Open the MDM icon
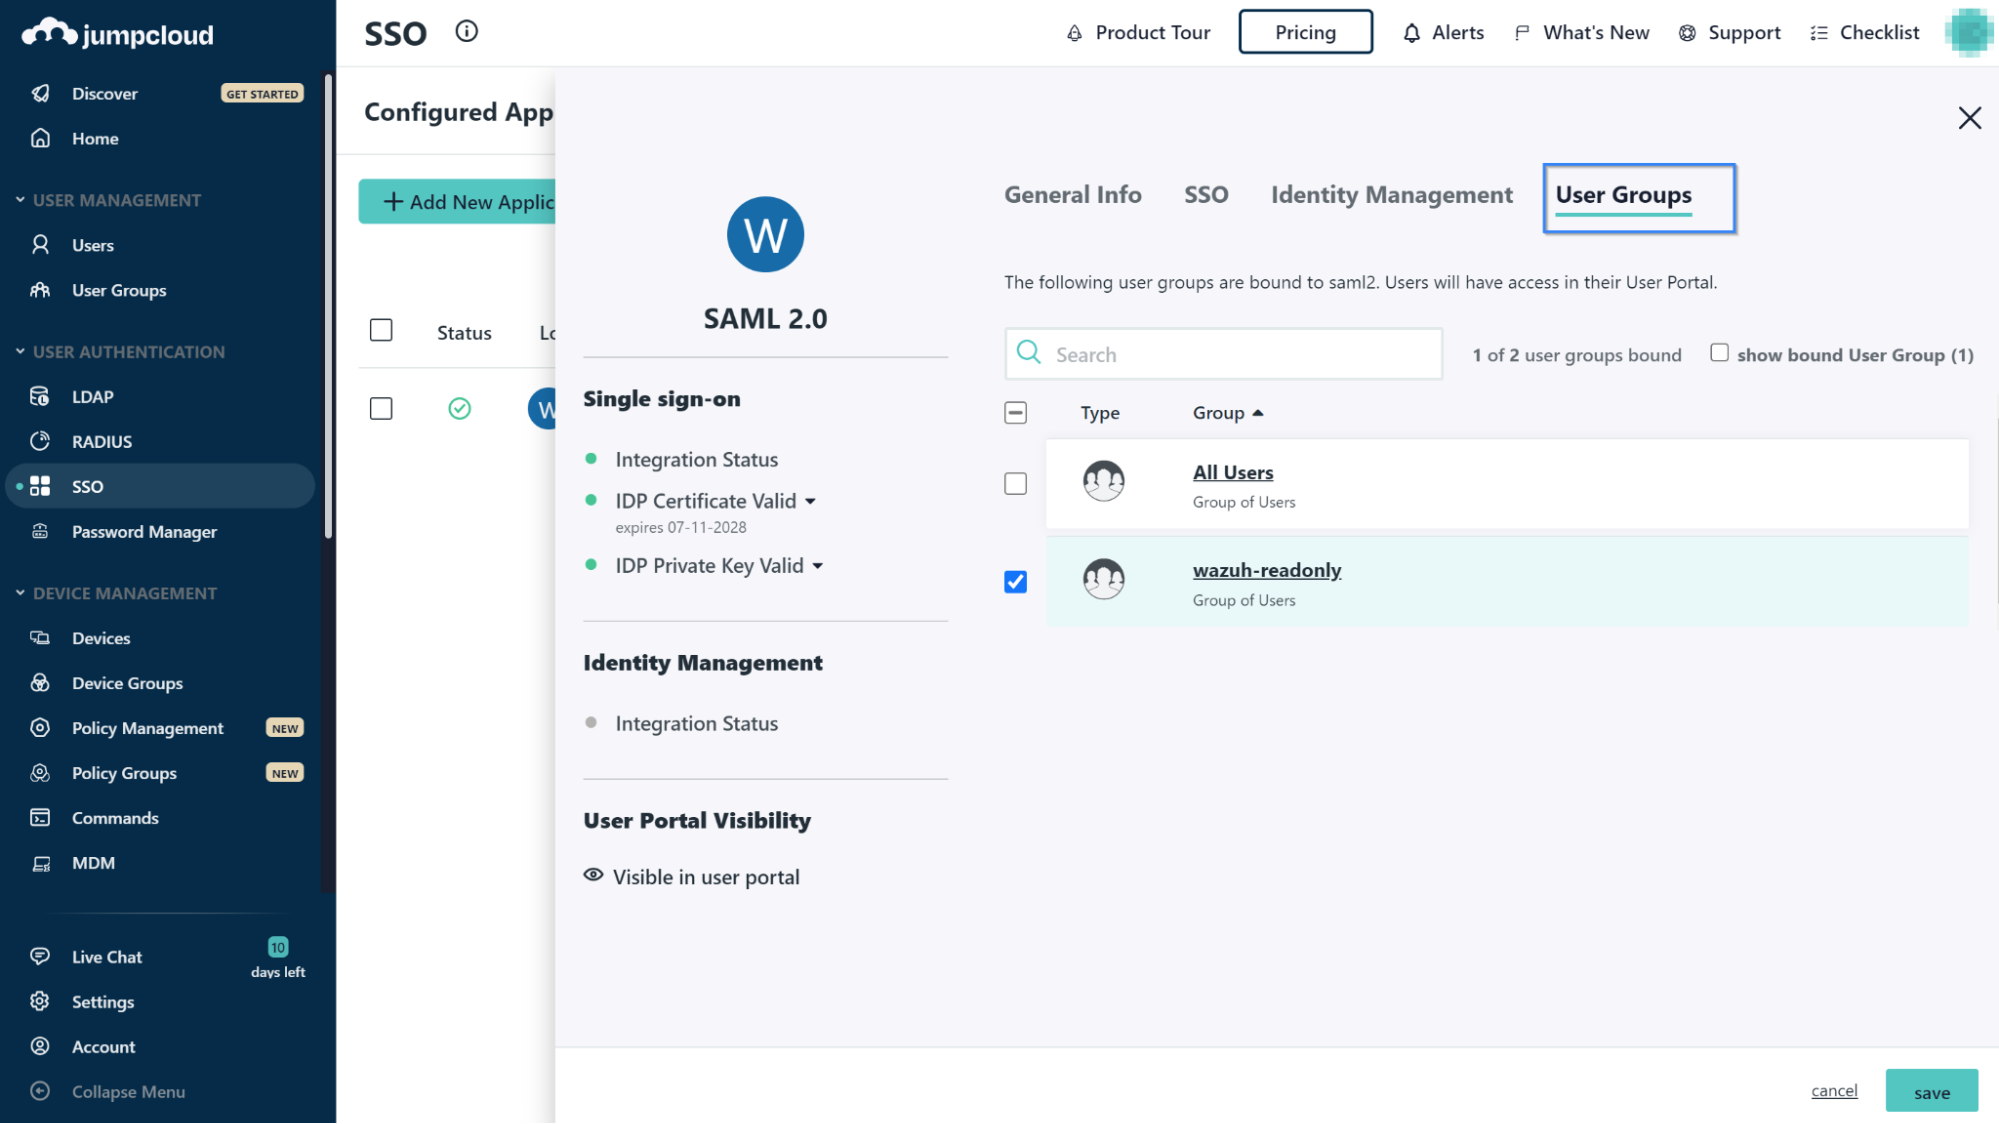This screenshot has height=1124, width=1999. pos(40,863)
